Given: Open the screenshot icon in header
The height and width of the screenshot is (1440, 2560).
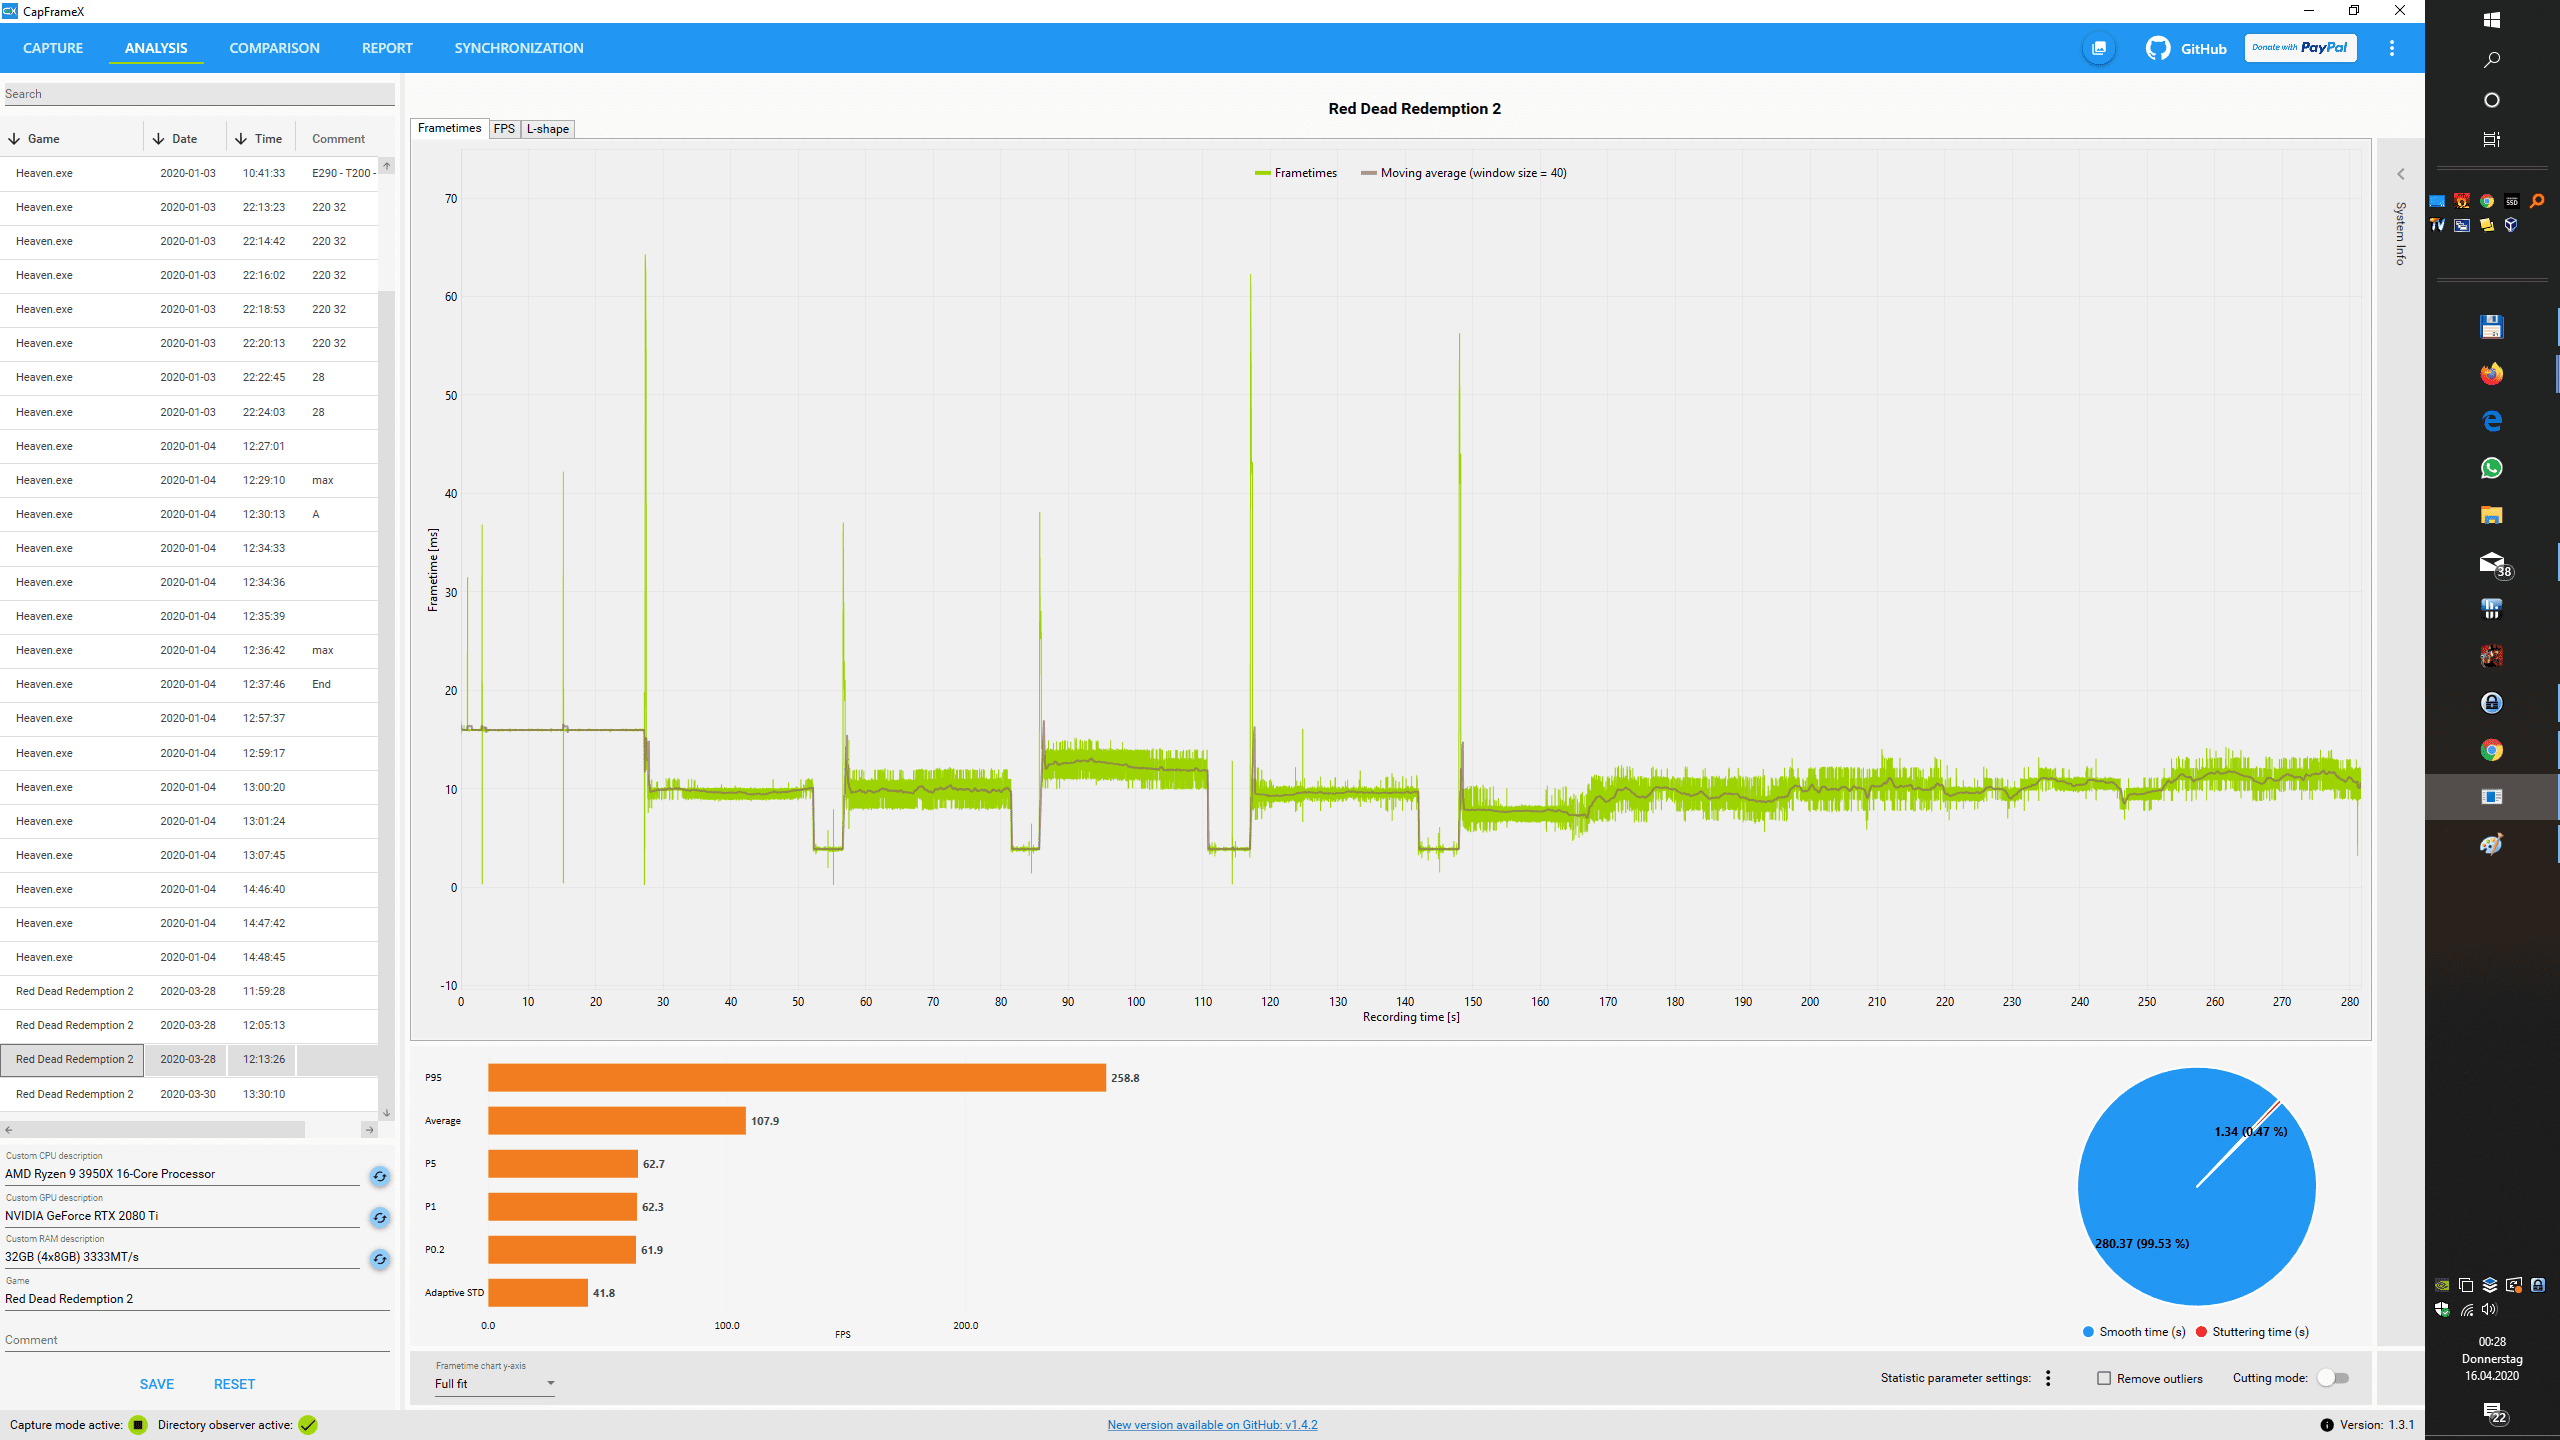Looking at the screenshot, I should pyautogui.click(x=2098, y=48).
